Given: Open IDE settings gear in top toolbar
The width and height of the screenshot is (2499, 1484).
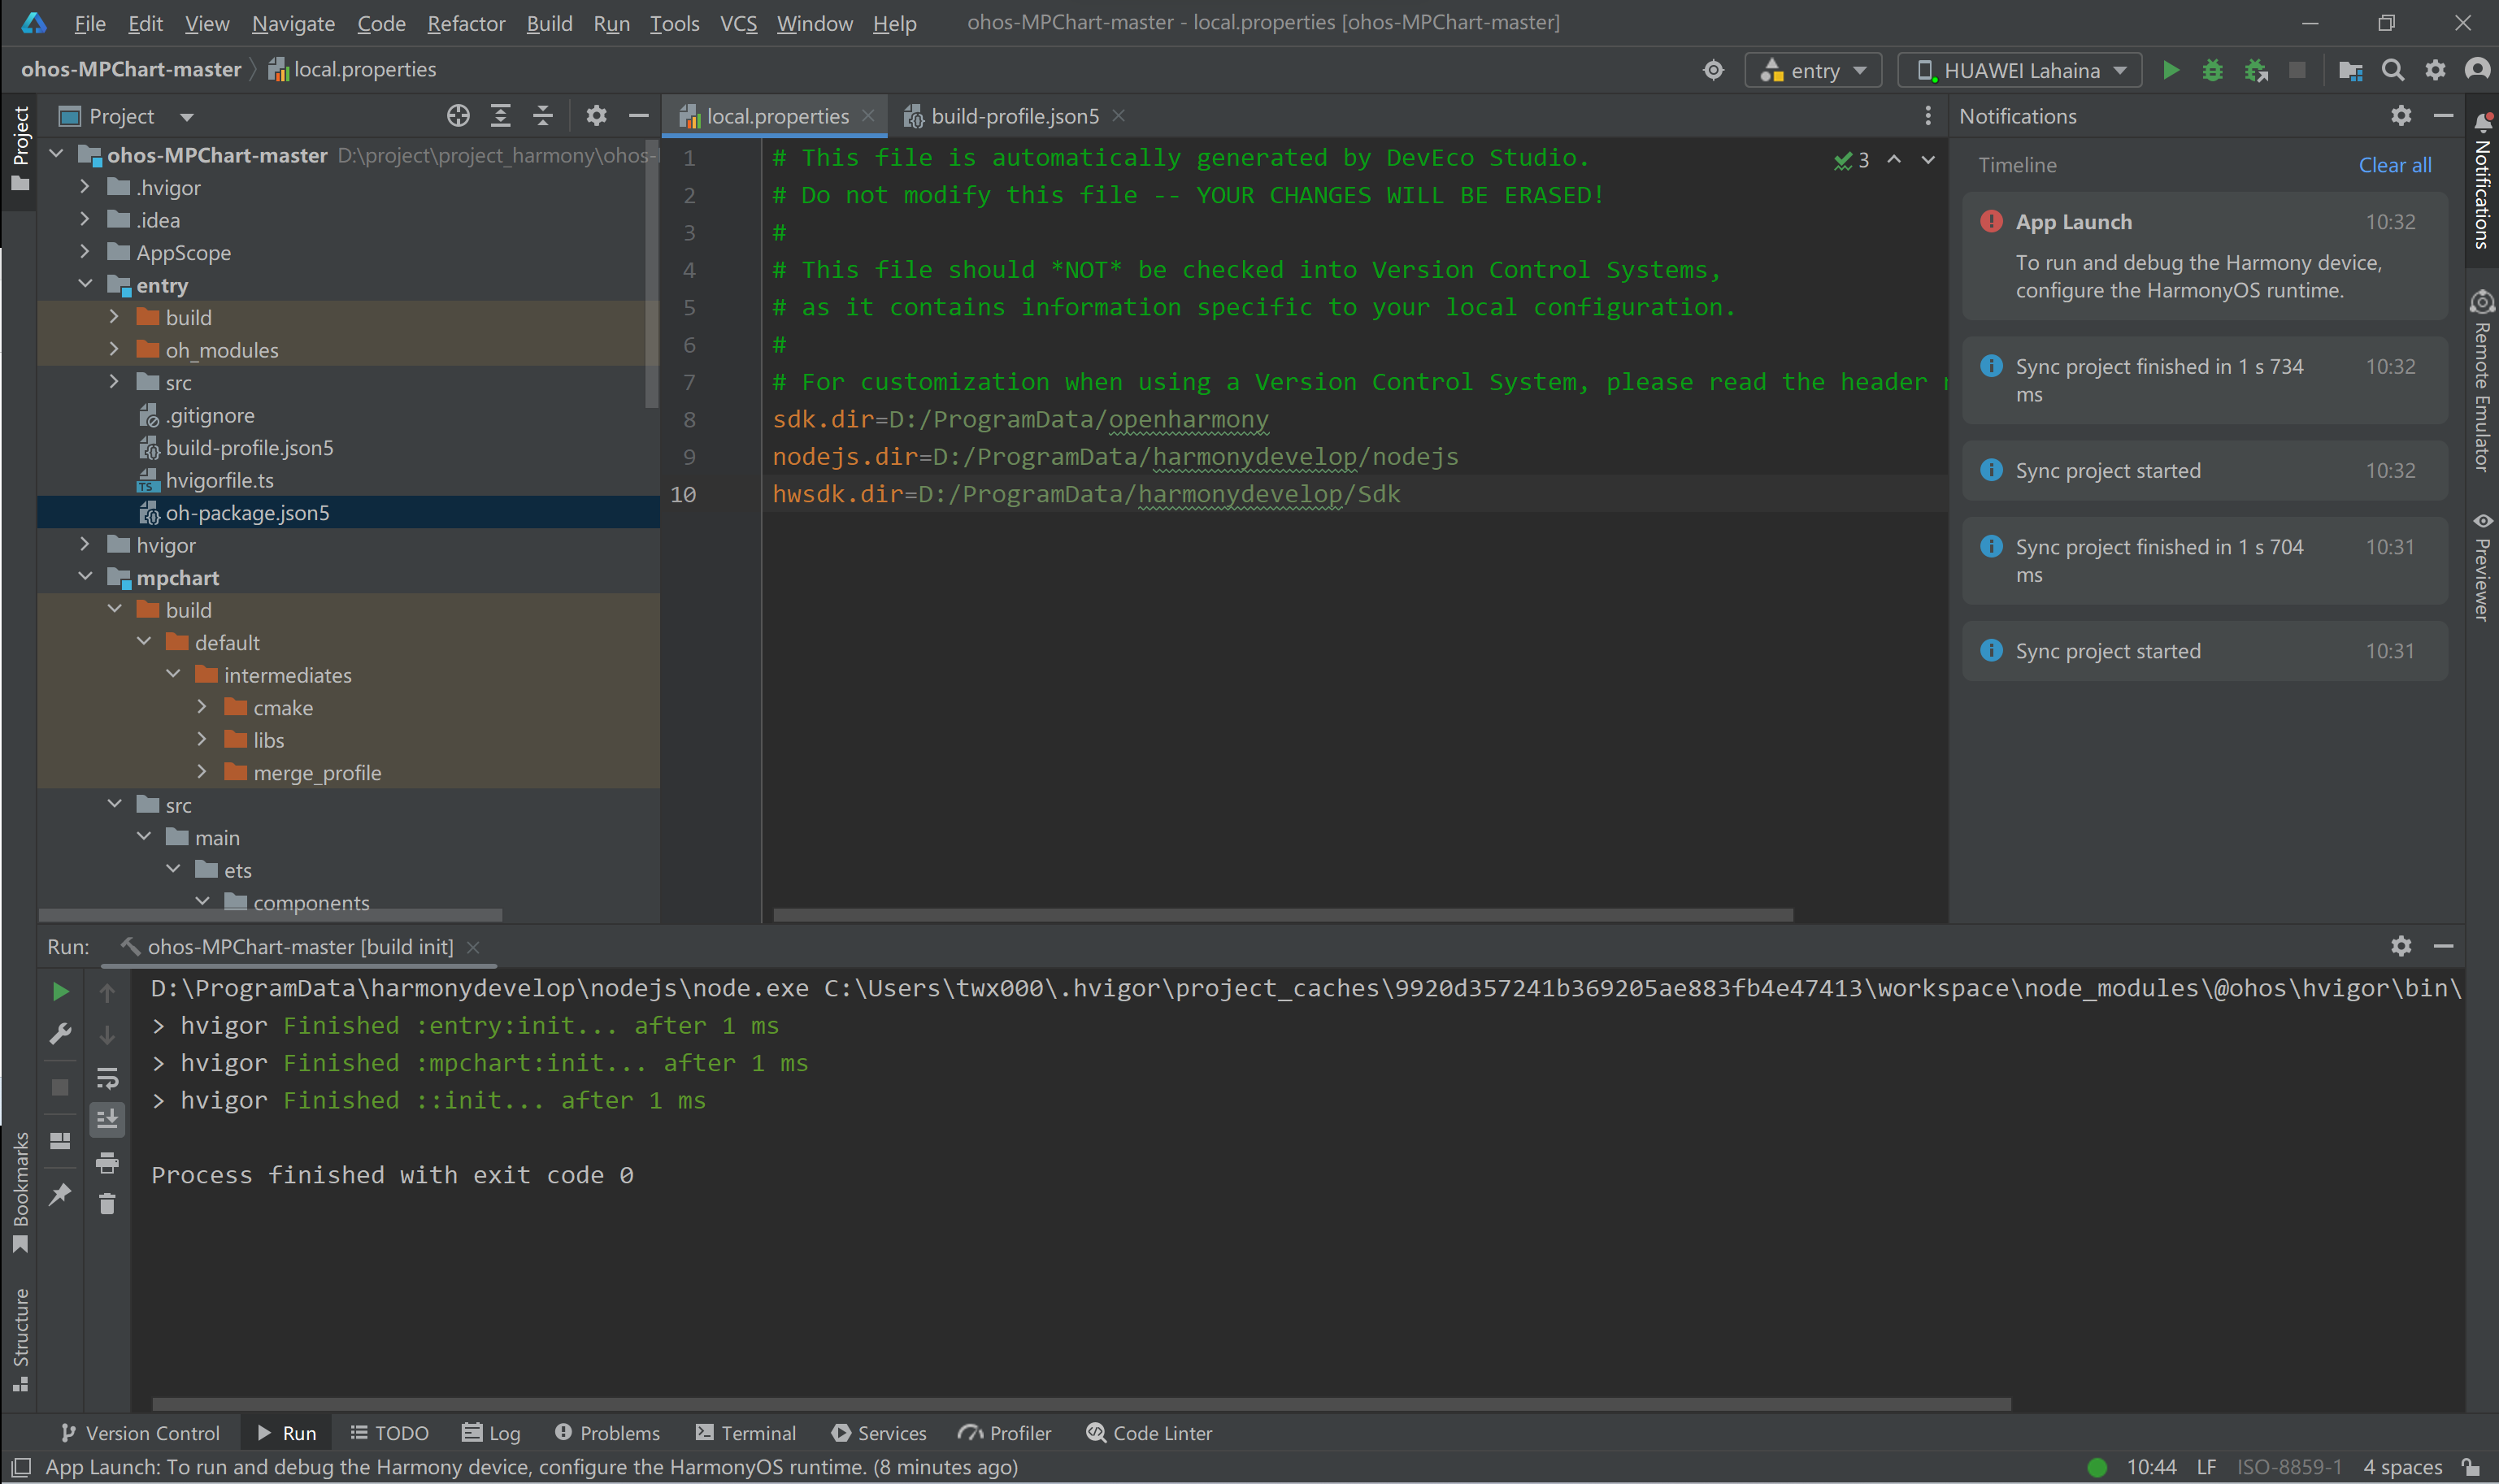Looking at the screenshot, I should coord(2435,70).
